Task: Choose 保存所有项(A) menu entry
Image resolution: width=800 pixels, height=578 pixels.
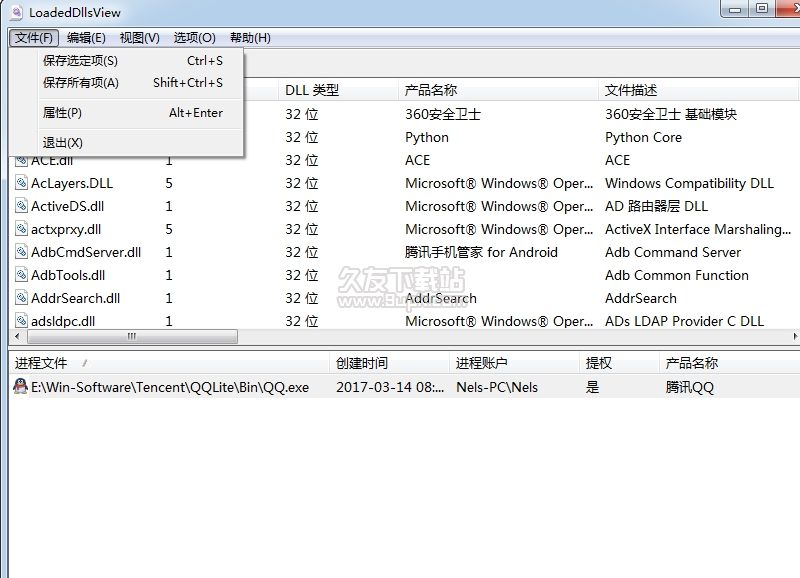Action: (x=134, y=83)
